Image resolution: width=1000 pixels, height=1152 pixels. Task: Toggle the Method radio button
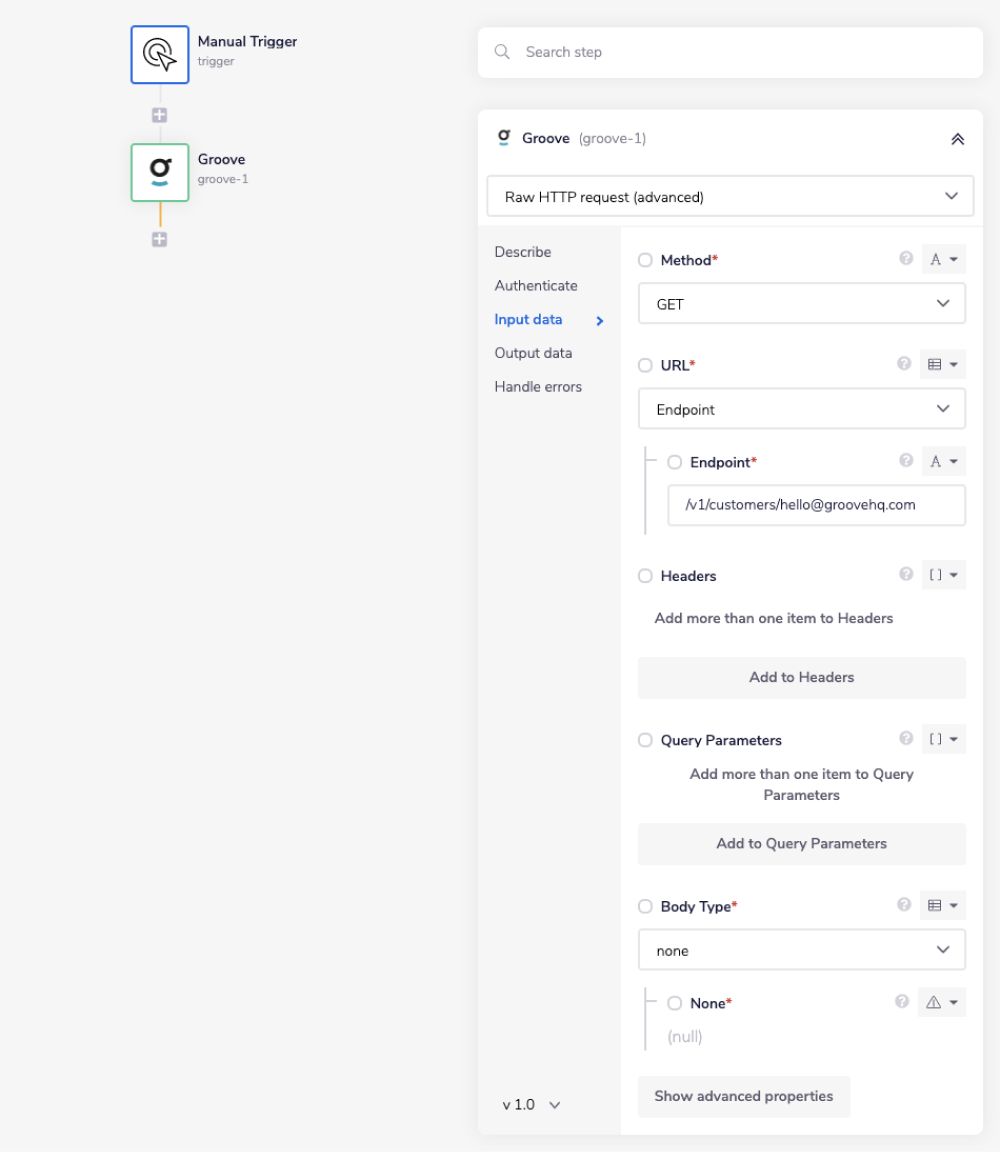point(645,260)
